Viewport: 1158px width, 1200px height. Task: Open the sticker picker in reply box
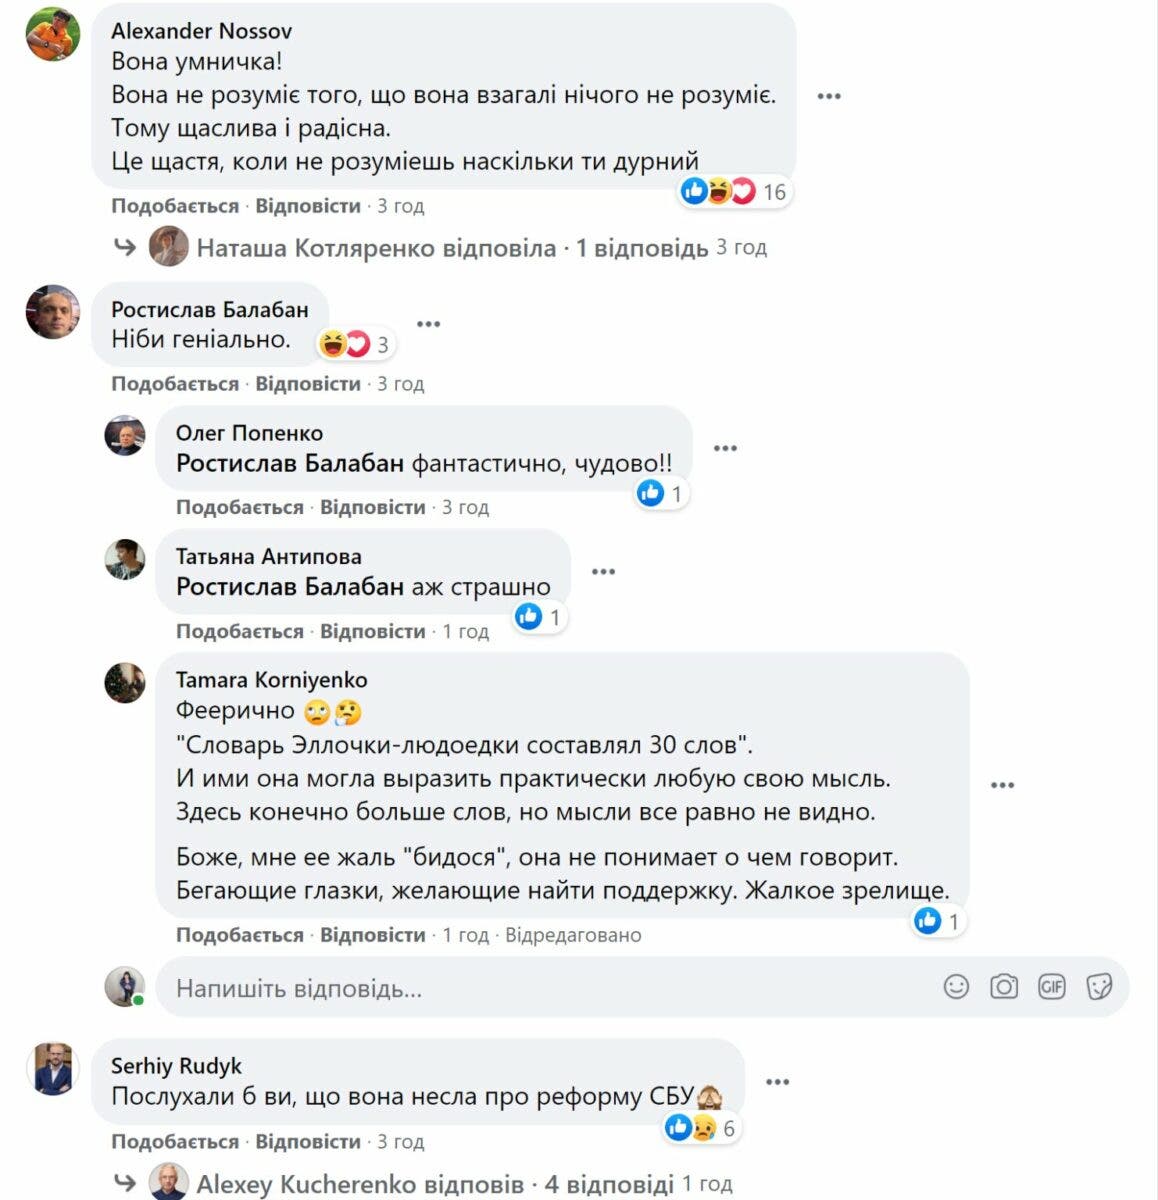click(1099, 987)
